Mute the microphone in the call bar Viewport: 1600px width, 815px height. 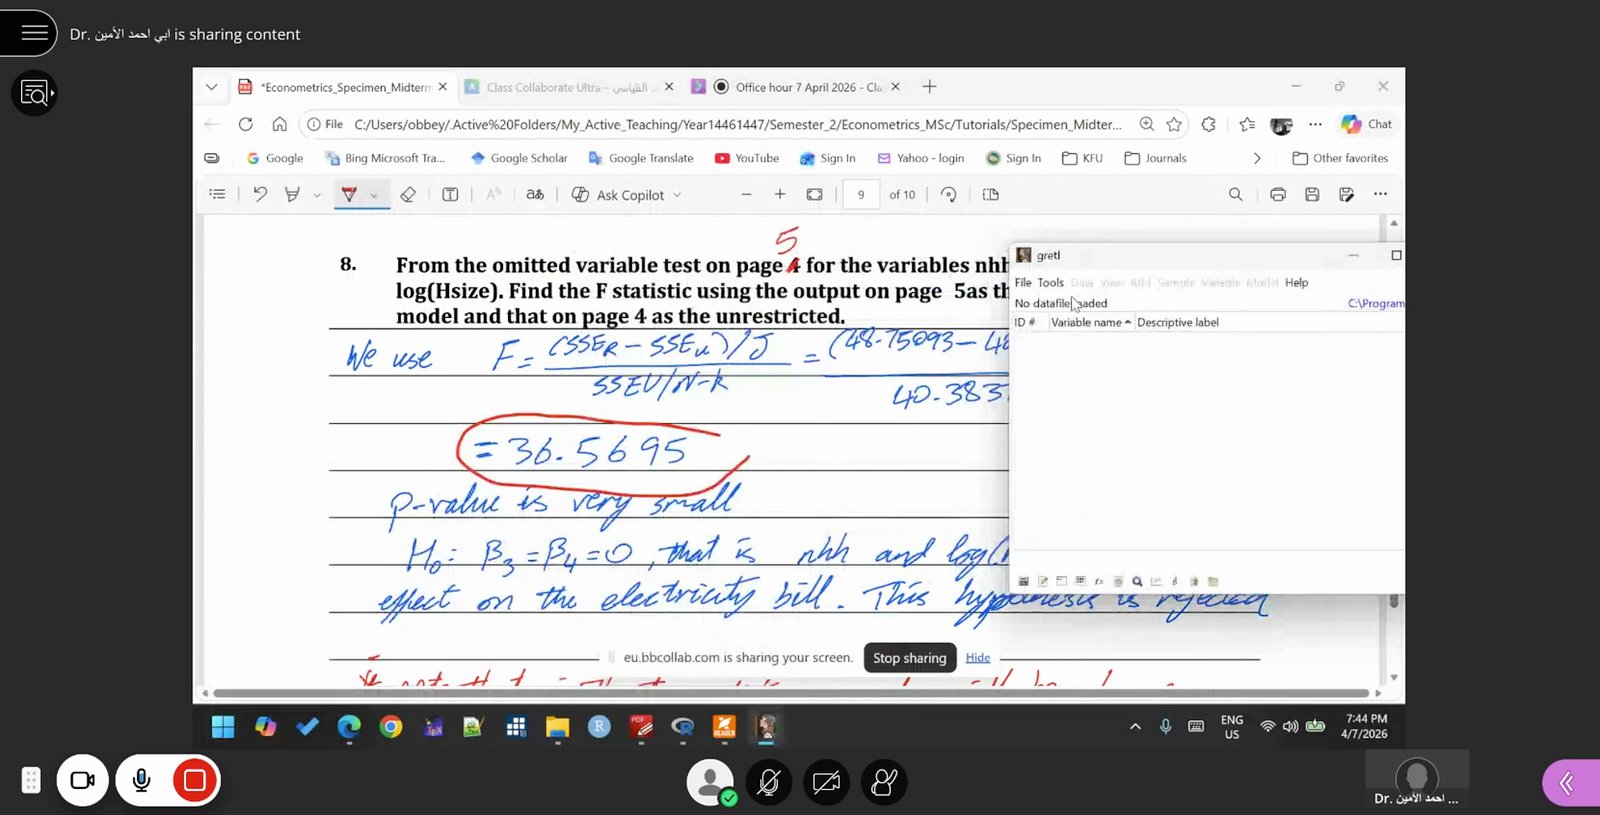coord(142,780)
